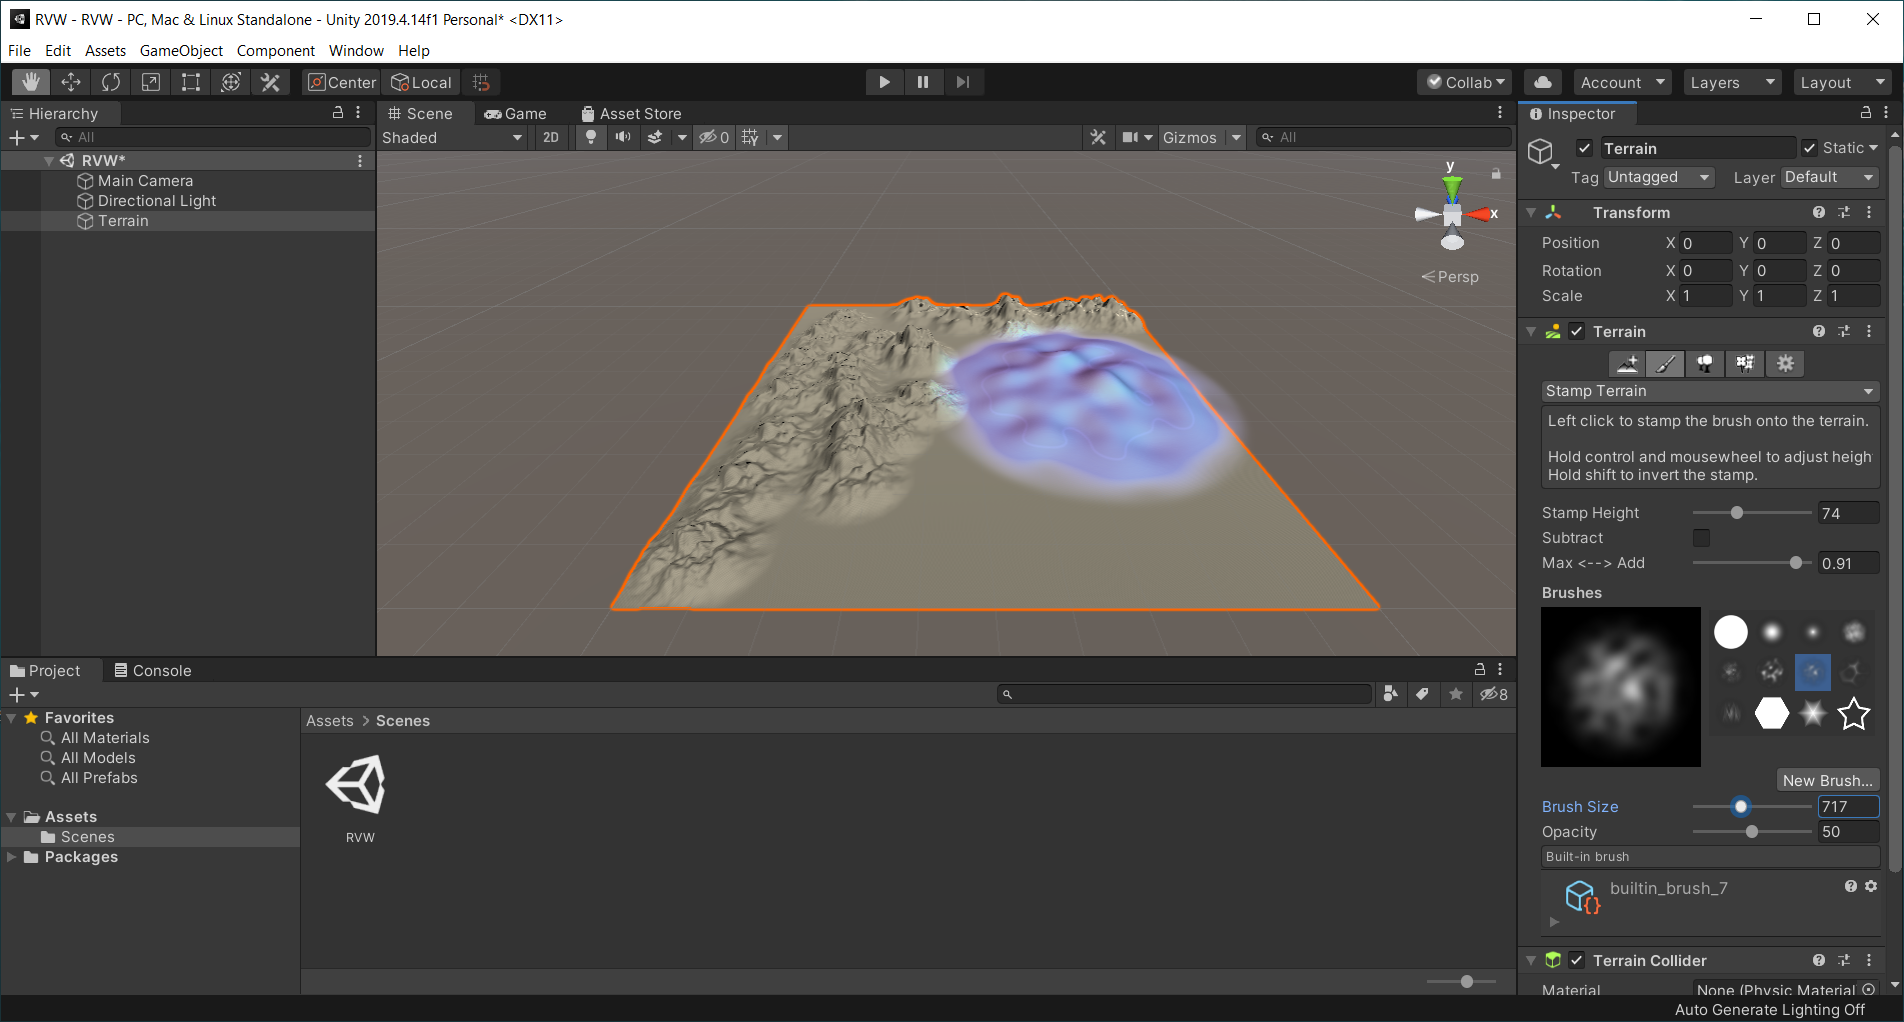This screenshot has width=1904, height=1022.
Task: Open the Shaded draw mode dropdown
Action: [x=452, y=137]
